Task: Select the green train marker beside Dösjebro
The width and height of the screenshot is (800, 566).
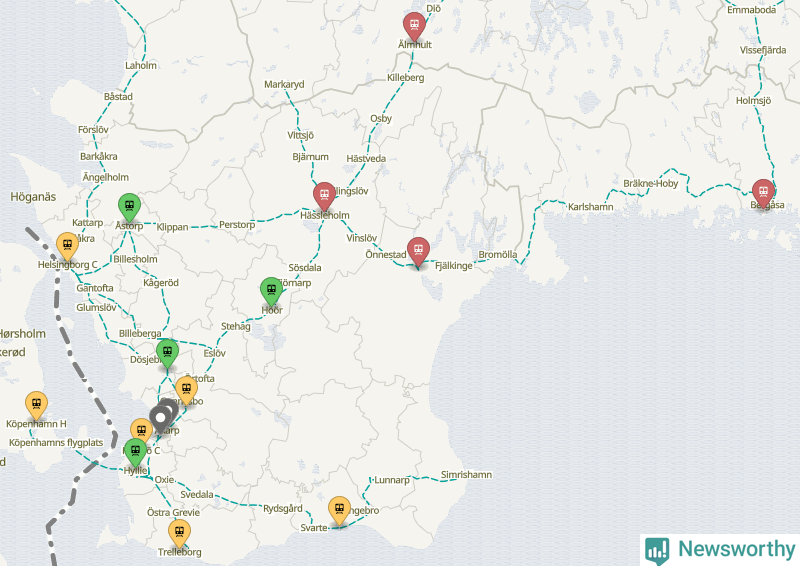Action: point(167,353)
